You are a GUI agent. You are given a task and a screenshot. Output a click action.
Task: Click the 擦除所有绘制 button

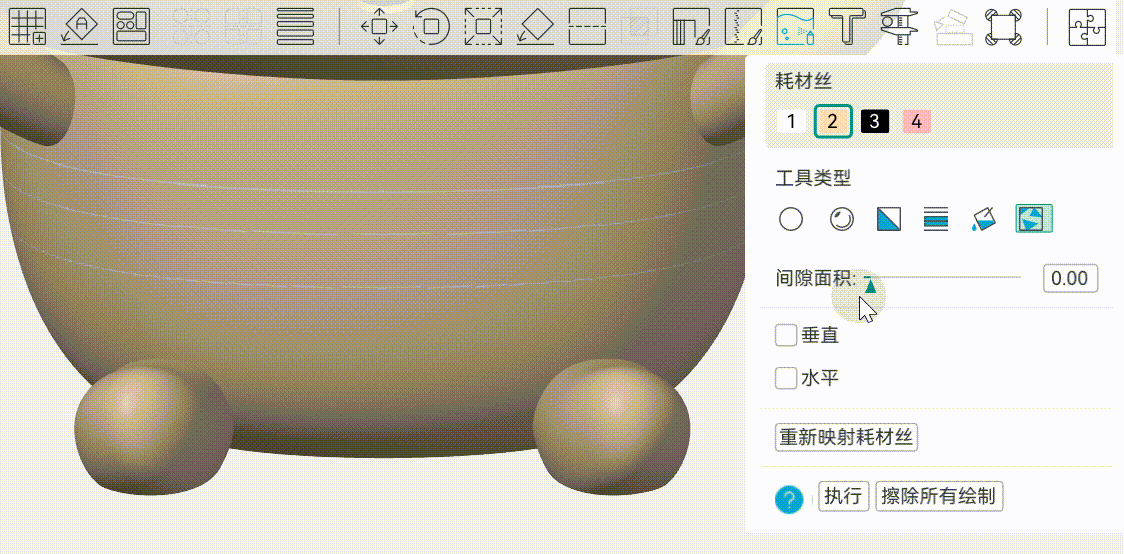click(939, 496)
